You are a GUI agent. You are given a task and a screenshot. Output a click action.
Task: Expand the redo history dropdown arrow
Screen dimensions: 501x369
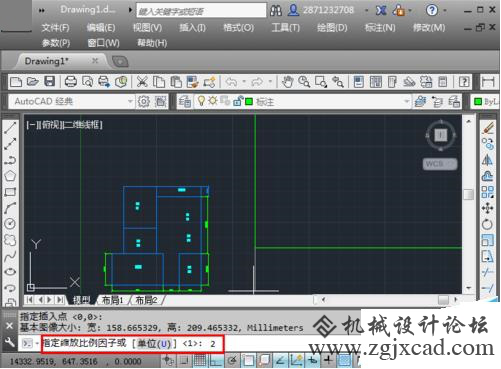(x=270, y=82)
